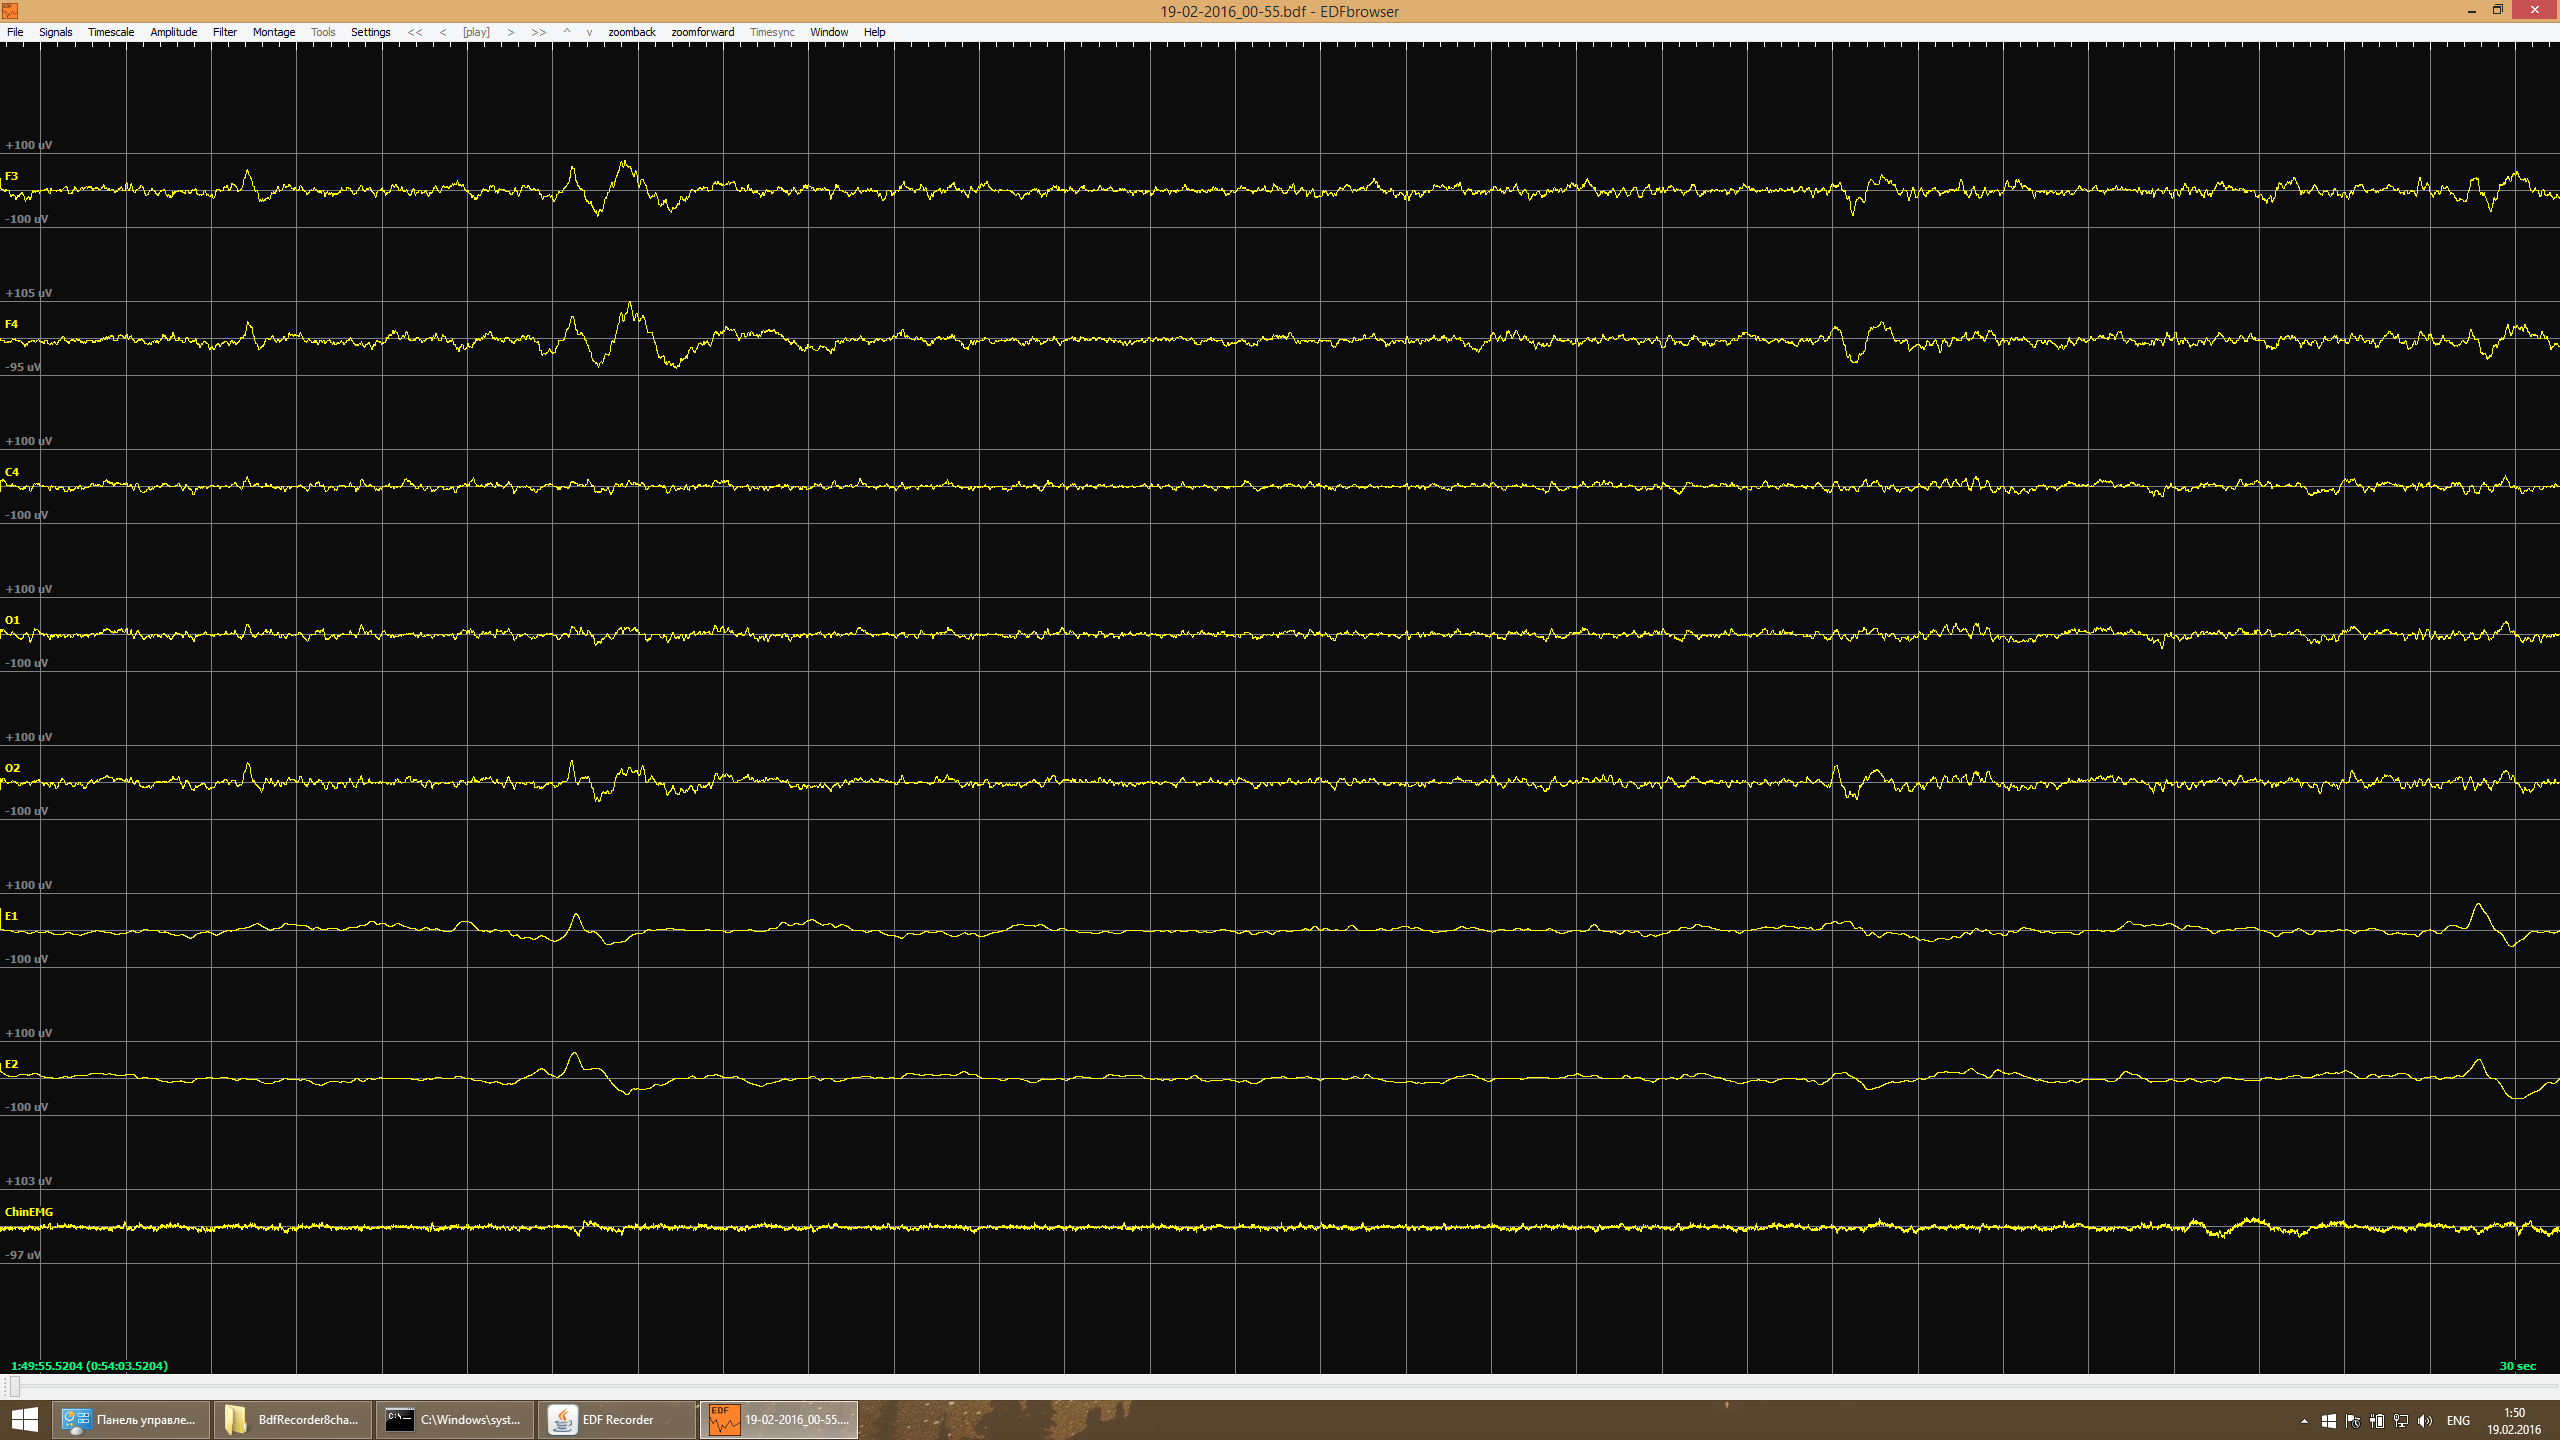
Task: Open the Filter menu
Action: click(224, 32)
